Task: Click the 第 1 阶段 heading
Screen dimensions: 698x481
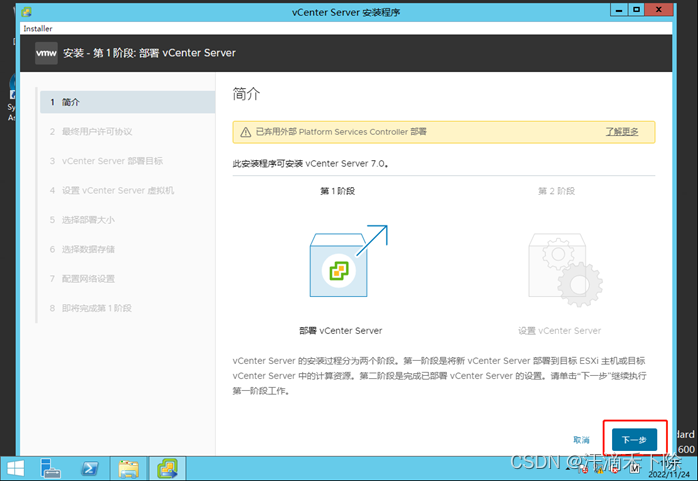Action: point(337,191)
